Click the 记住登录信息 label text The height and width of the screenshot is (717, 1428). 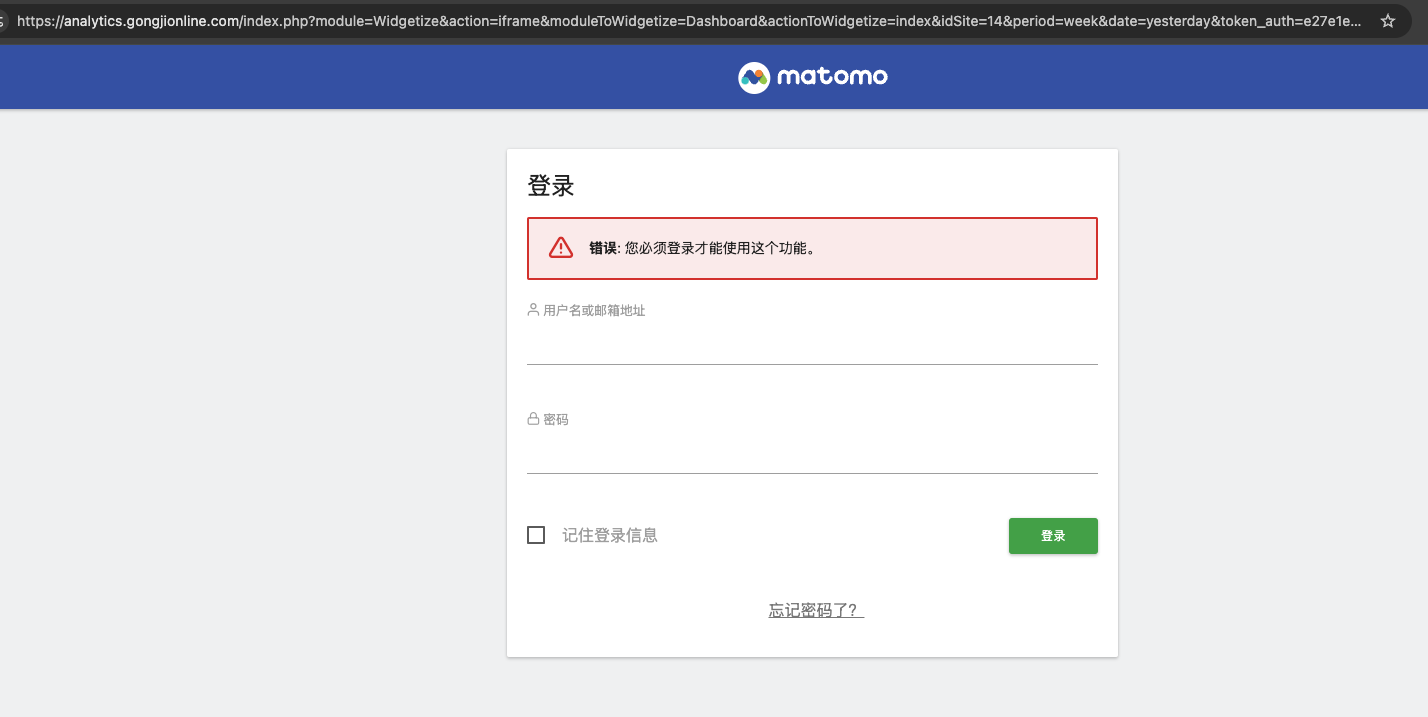click(610, 536)
